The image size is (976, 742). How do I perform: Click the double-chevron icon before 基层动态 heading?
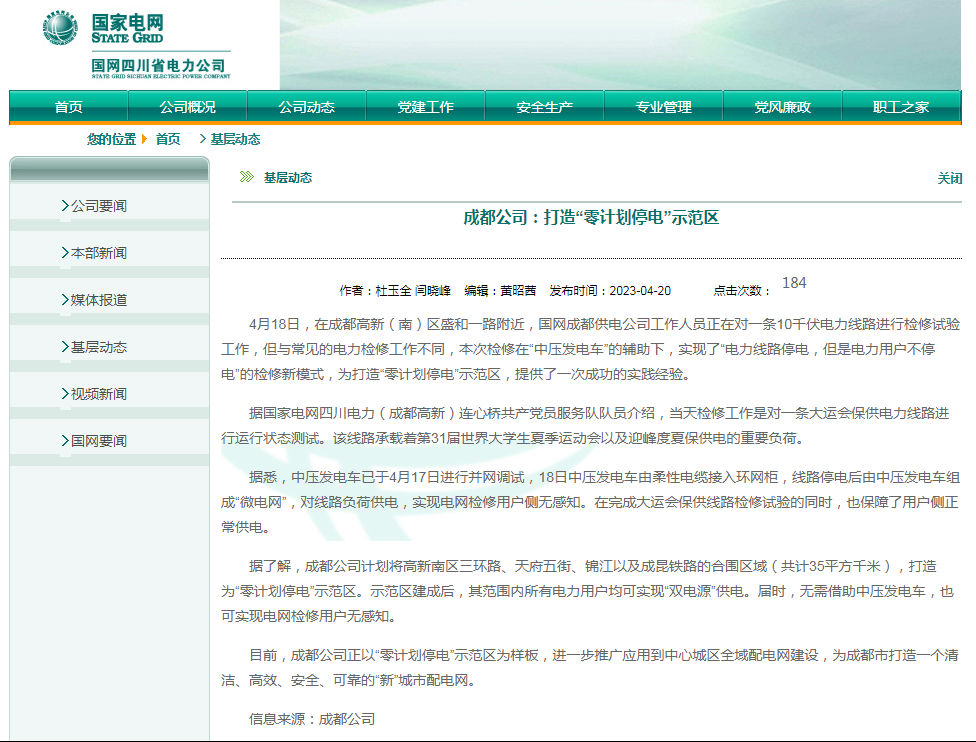tap(246, 177)
